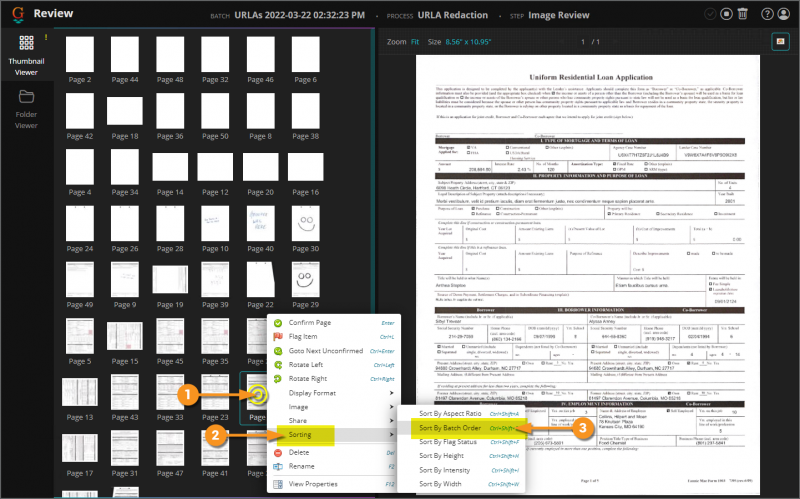Click the Rotate Left icon
800x499 pixels.
[x=278, y=365]
